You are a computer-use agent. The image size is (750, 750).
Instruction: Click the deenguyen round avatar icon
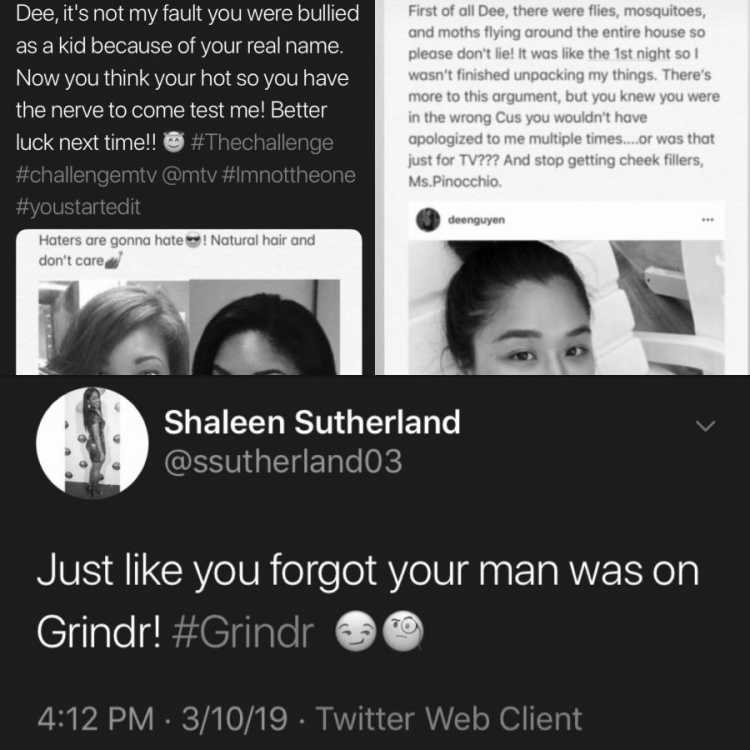[x=428, y=220]
